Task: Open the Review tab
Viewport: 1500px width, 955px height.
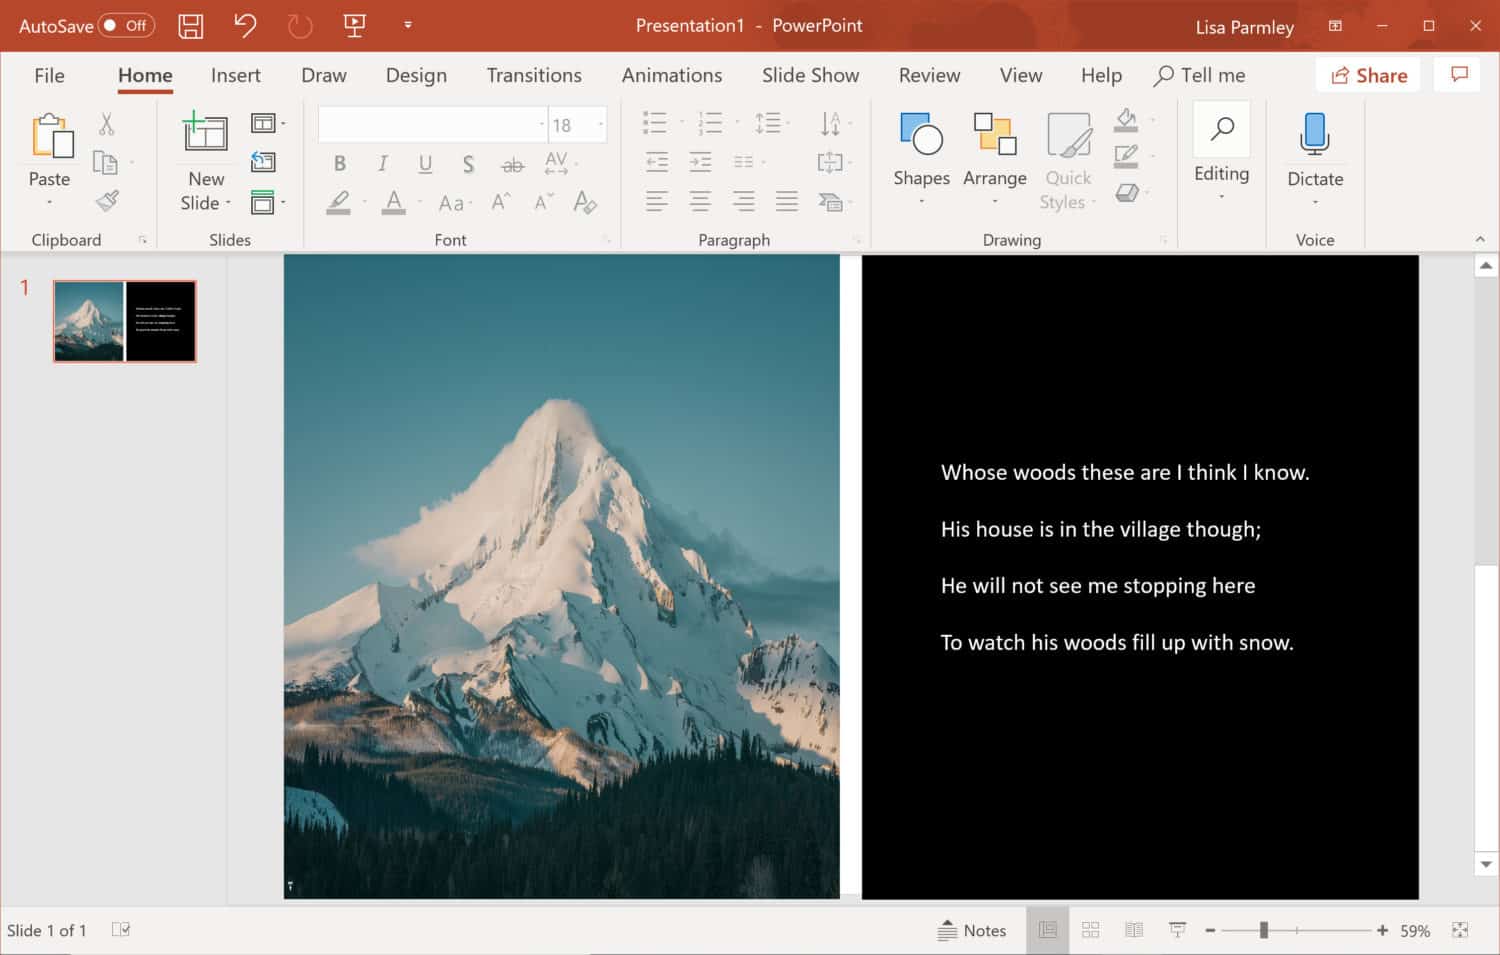Action: pyautogui.click(x=929, y=75)
